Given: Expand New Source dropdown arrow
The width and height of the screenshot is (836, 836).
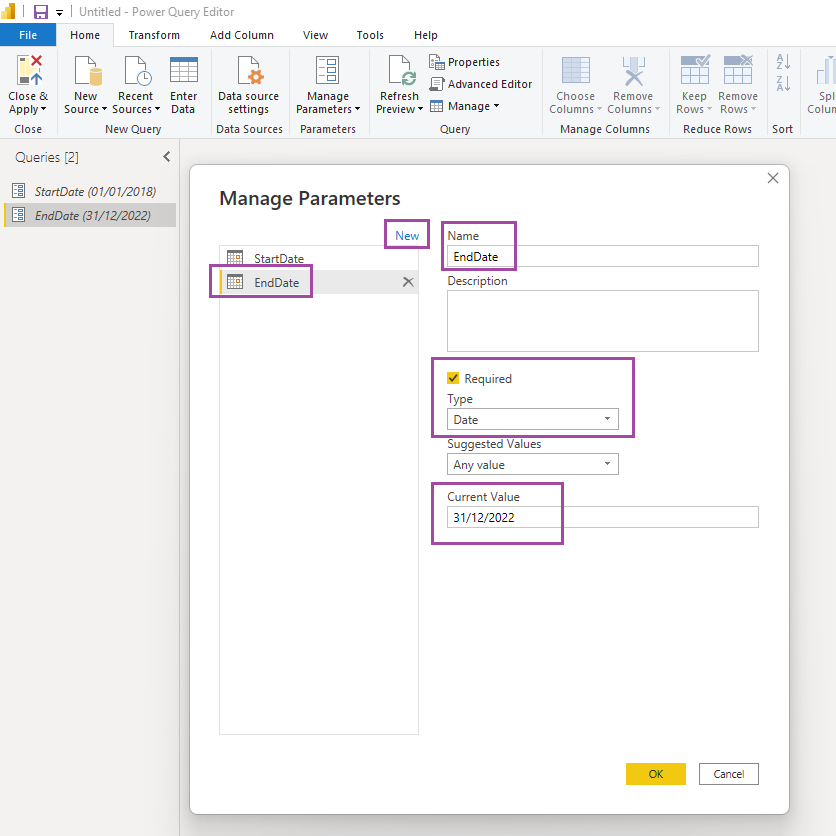Looking at the screenshot, I should (104, 109).
